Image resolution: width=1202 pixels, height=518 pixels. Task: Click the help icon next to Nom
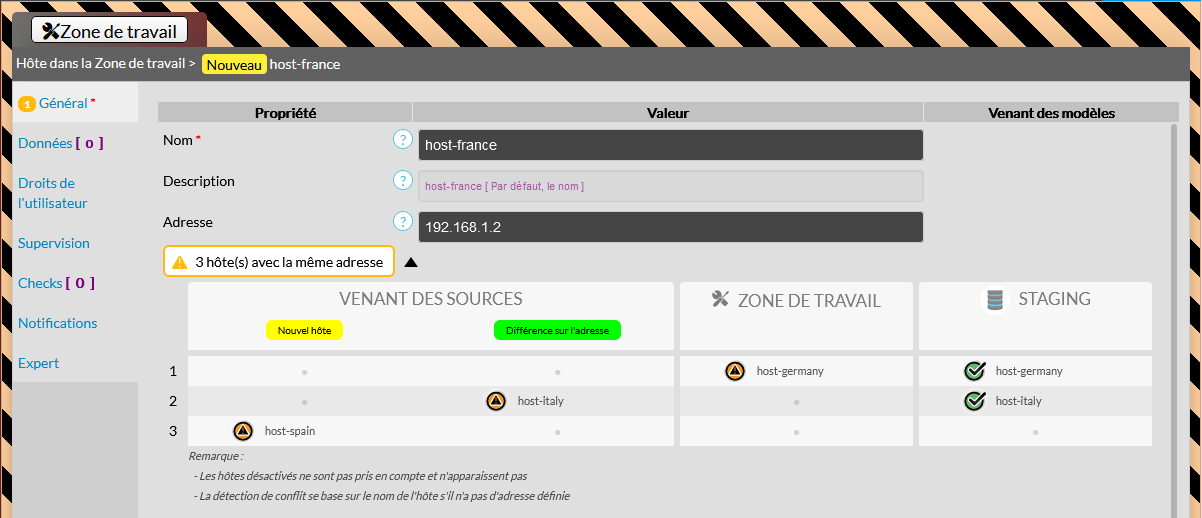coord(403,140)
